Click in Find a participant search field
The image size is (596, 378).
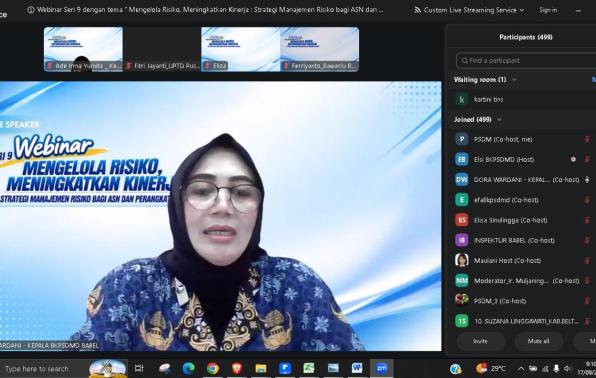click(526, 60)
